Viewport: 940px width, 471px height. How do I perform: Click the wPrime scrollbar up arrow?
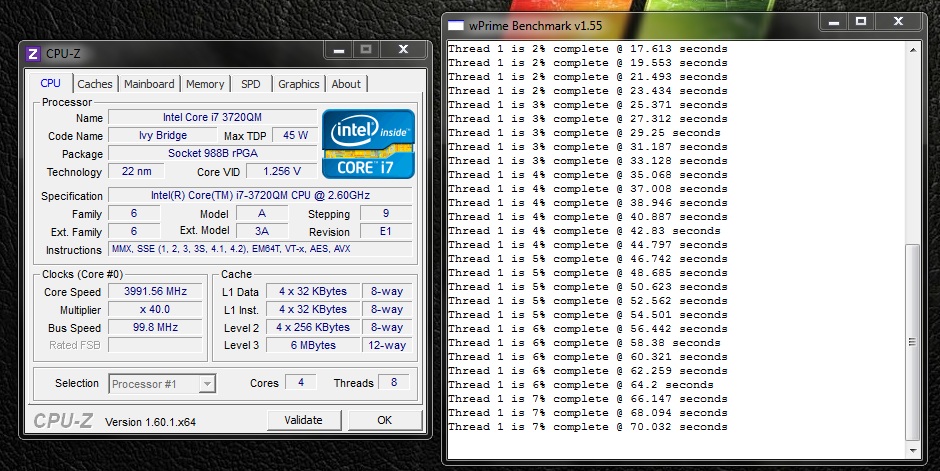pos(913,50)
